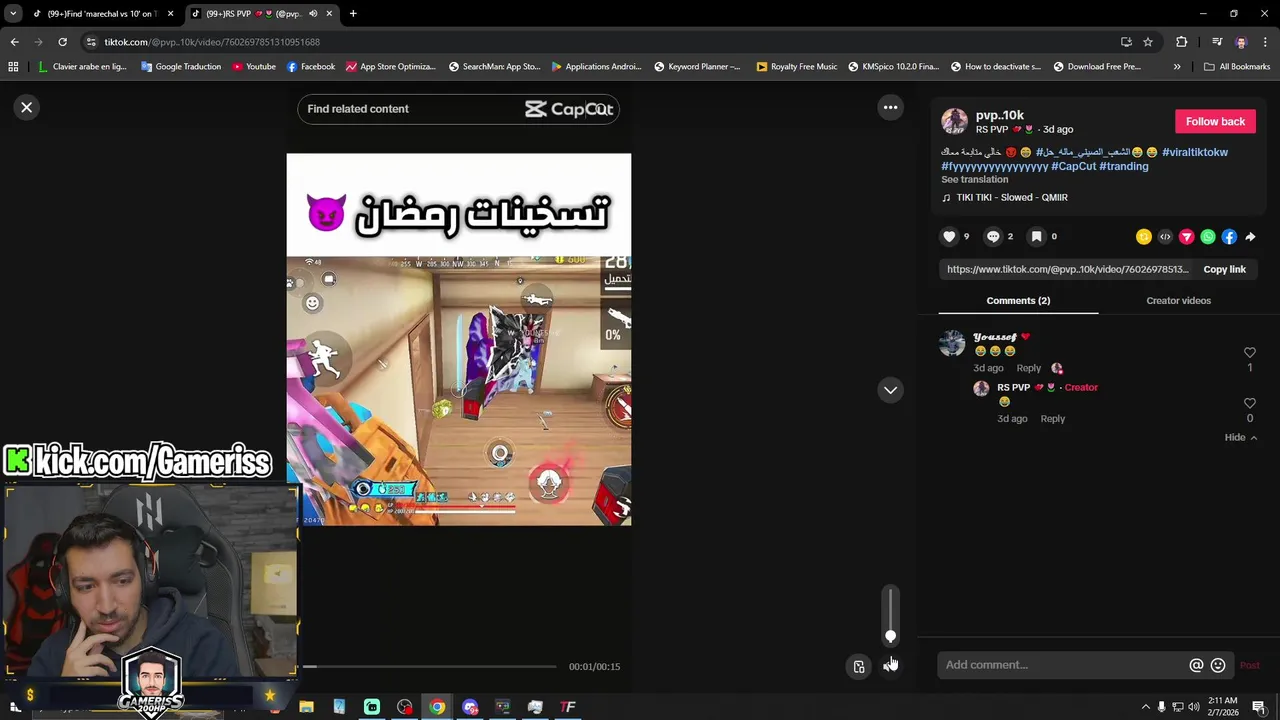The width and height of the screenshot is (1280, 720).
Task: Like RS PVP creator reply
Action: click(x=1249, y=404)
